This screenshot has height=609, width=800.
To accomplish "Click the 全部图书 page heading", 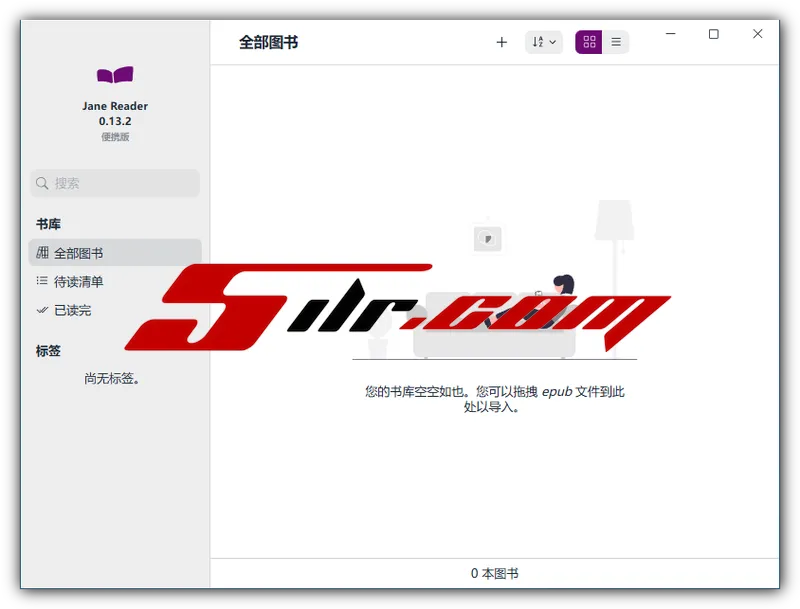I will coord(269,42).
